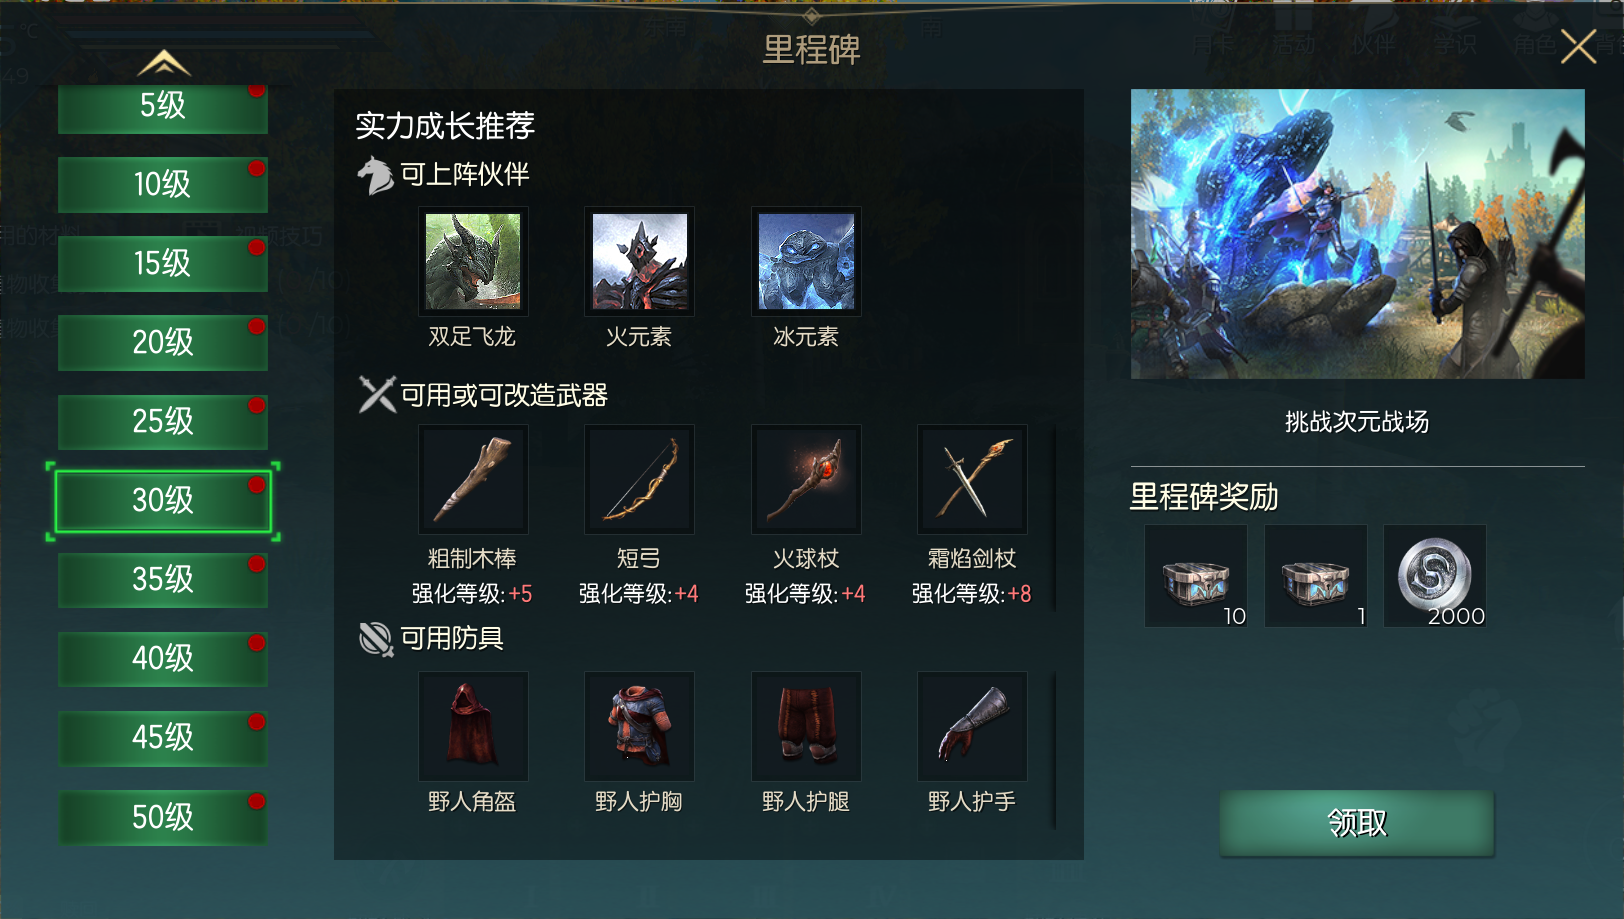
Task: Inspect the 野人角盔 helmet icon
Action: tap(473, 726)
